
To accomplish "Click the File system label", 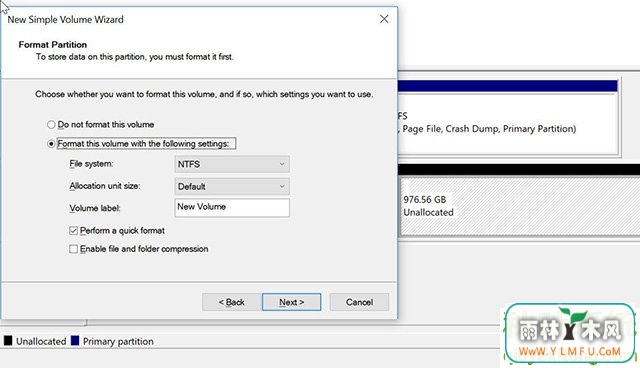I will [91, 164].
